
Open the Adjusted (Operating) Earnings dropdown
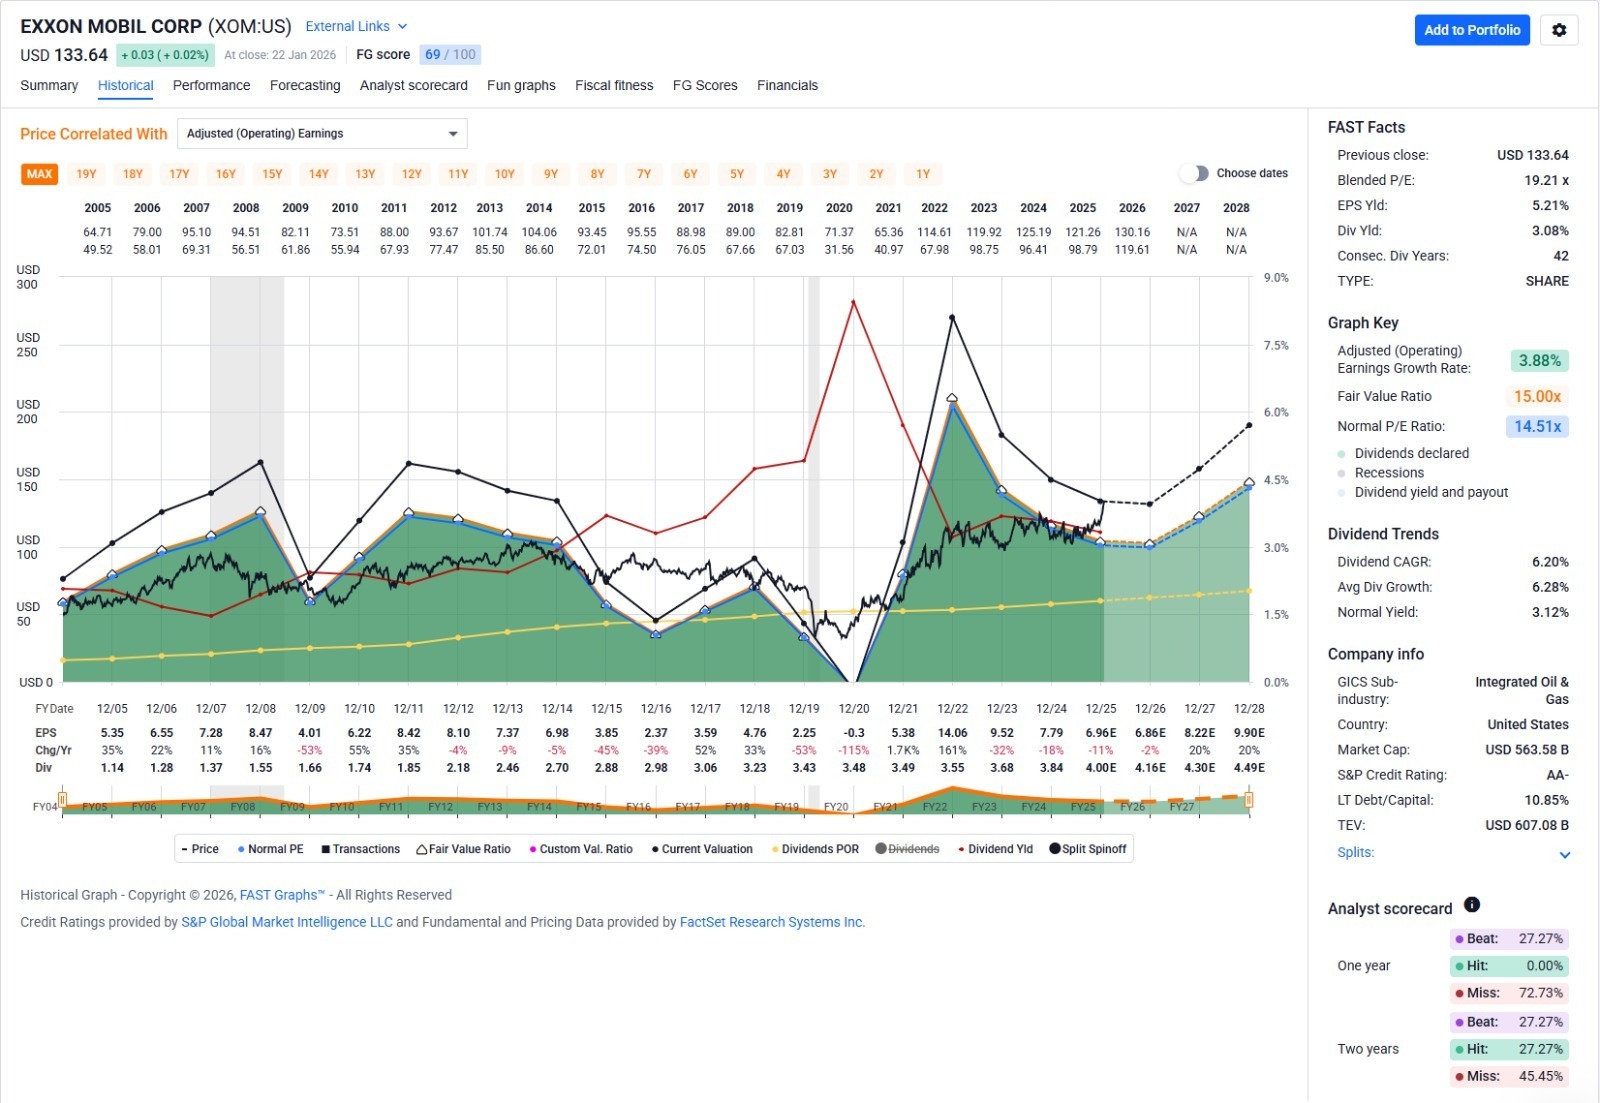tap(322, 134)
